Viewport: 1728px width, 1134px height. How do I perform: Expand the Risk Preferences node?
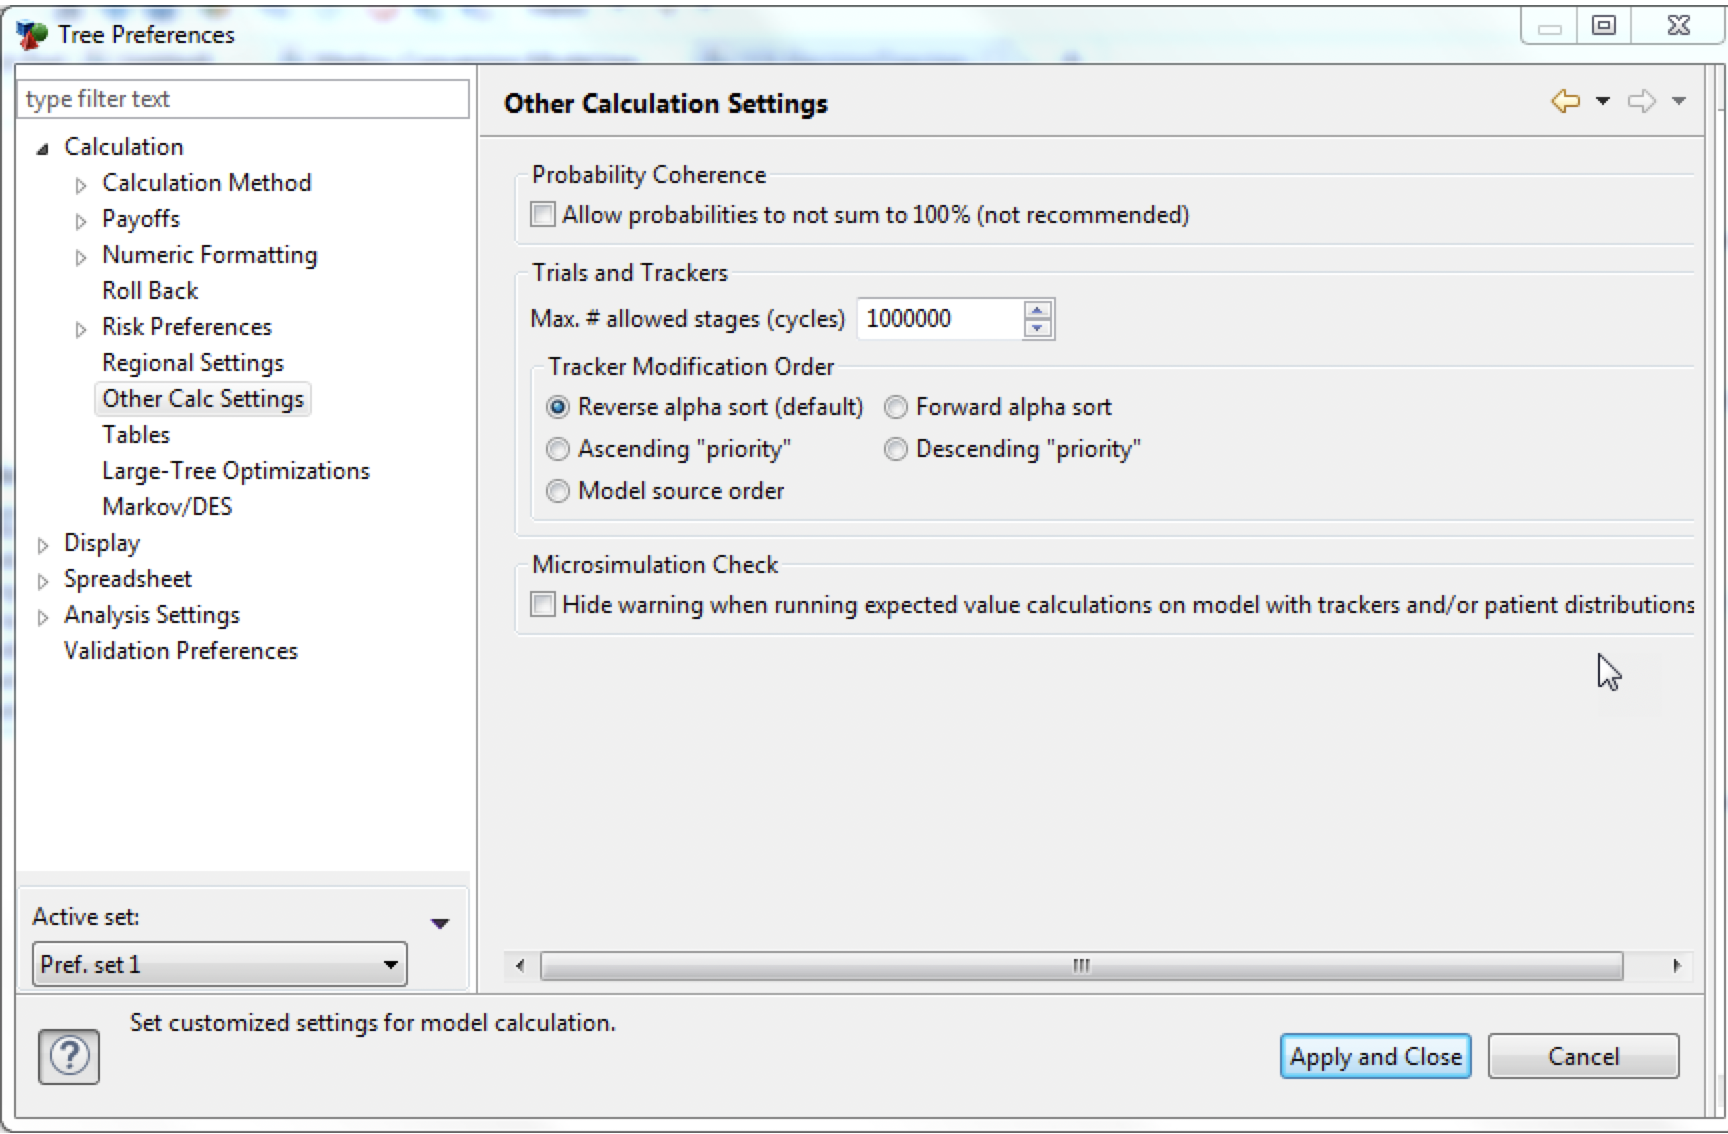[81, 329]
